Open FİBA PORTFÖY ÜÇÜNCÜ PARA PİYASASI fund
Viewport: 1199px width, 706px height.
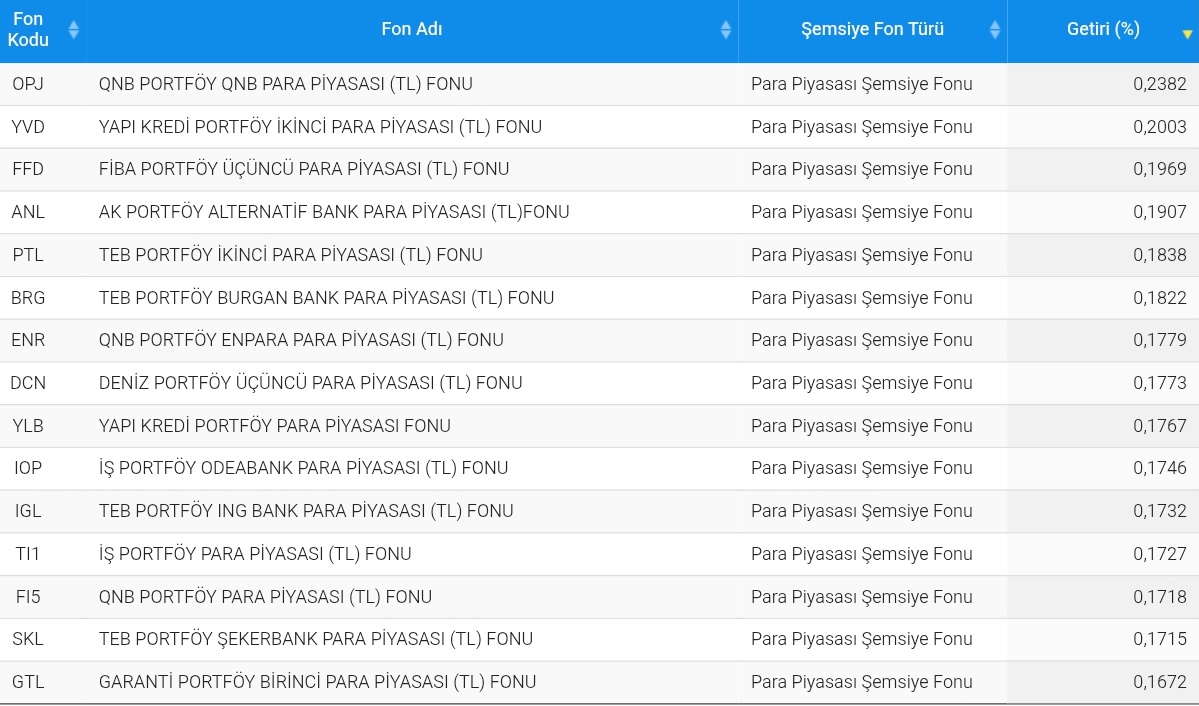(304, 169)
